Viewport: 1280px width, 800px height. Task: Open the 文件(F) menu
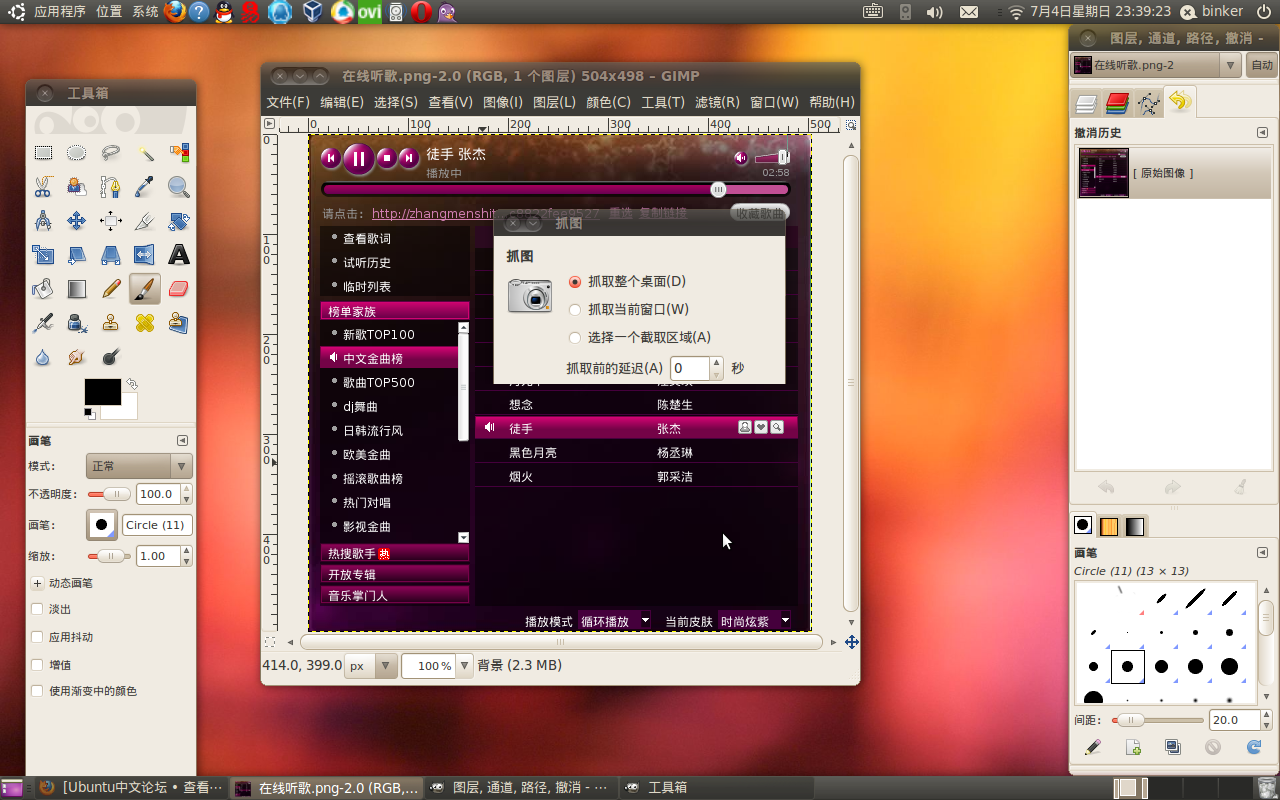(288, 102)
